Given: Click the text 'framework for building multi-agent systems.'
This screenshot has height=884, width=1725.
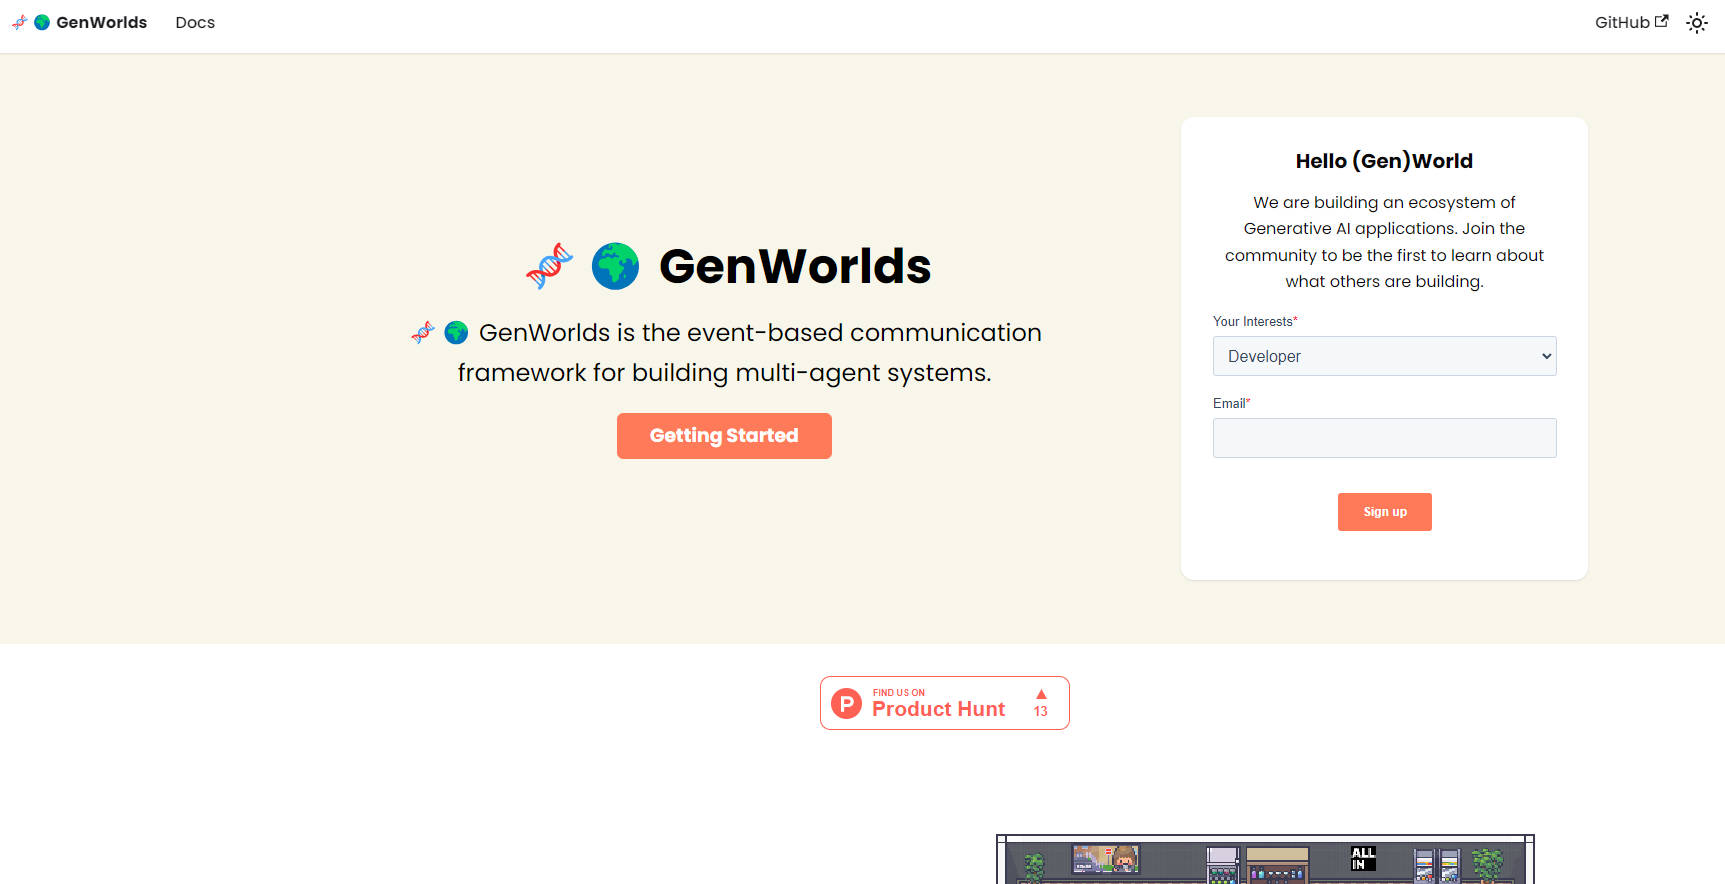Looking at the screenshot, I should [724, 373].
